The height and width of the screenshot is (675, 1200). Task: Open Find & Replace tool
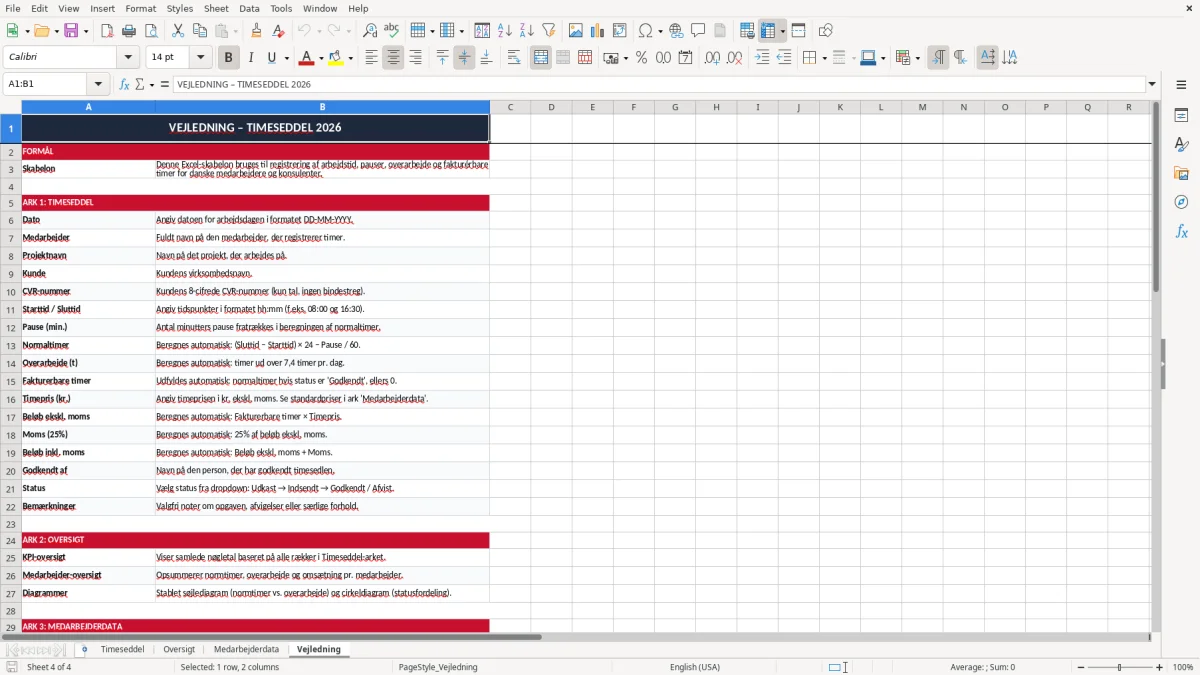click(370, 31)
